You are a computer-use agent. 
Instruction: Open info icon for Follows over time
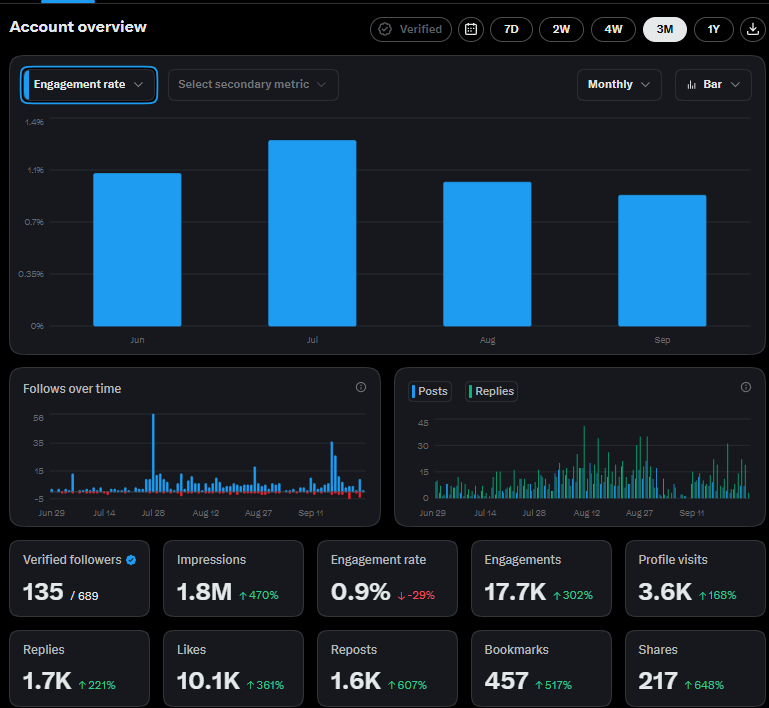361,387
